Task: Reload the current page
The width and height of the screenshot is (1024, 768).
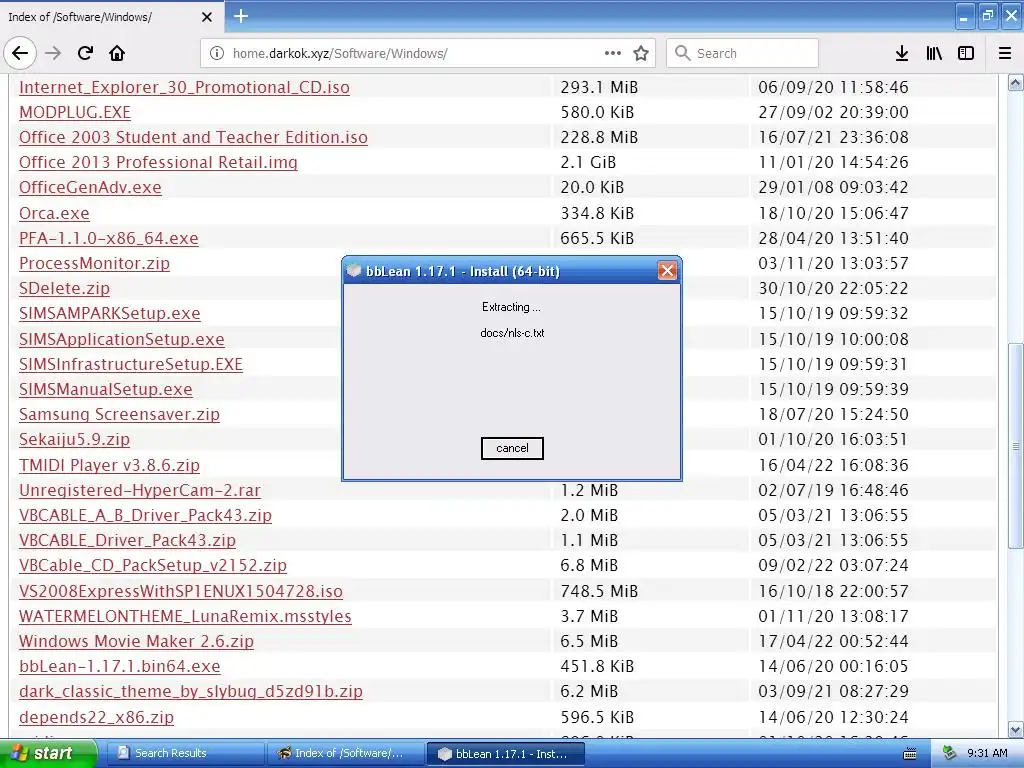Action: click(x=86, y=53)
